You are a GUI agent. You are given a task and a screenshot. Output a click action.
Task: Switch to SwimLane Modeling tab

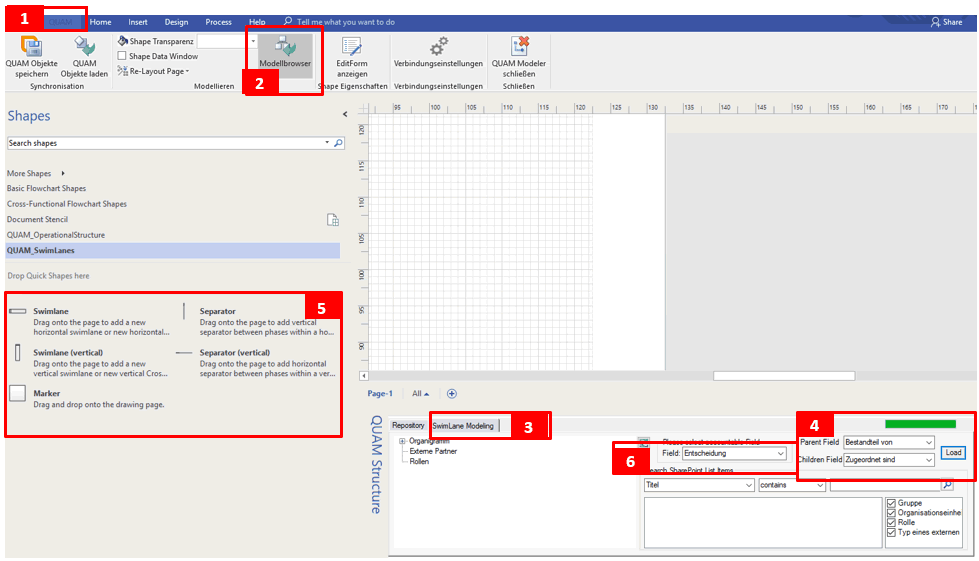[x=463, y=426]
